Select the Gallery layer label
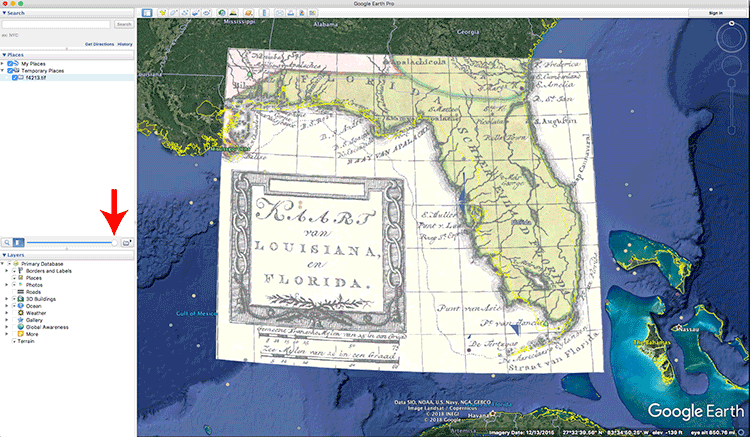The width and height of the screenshot is (750, 437). tap(34, 320)
